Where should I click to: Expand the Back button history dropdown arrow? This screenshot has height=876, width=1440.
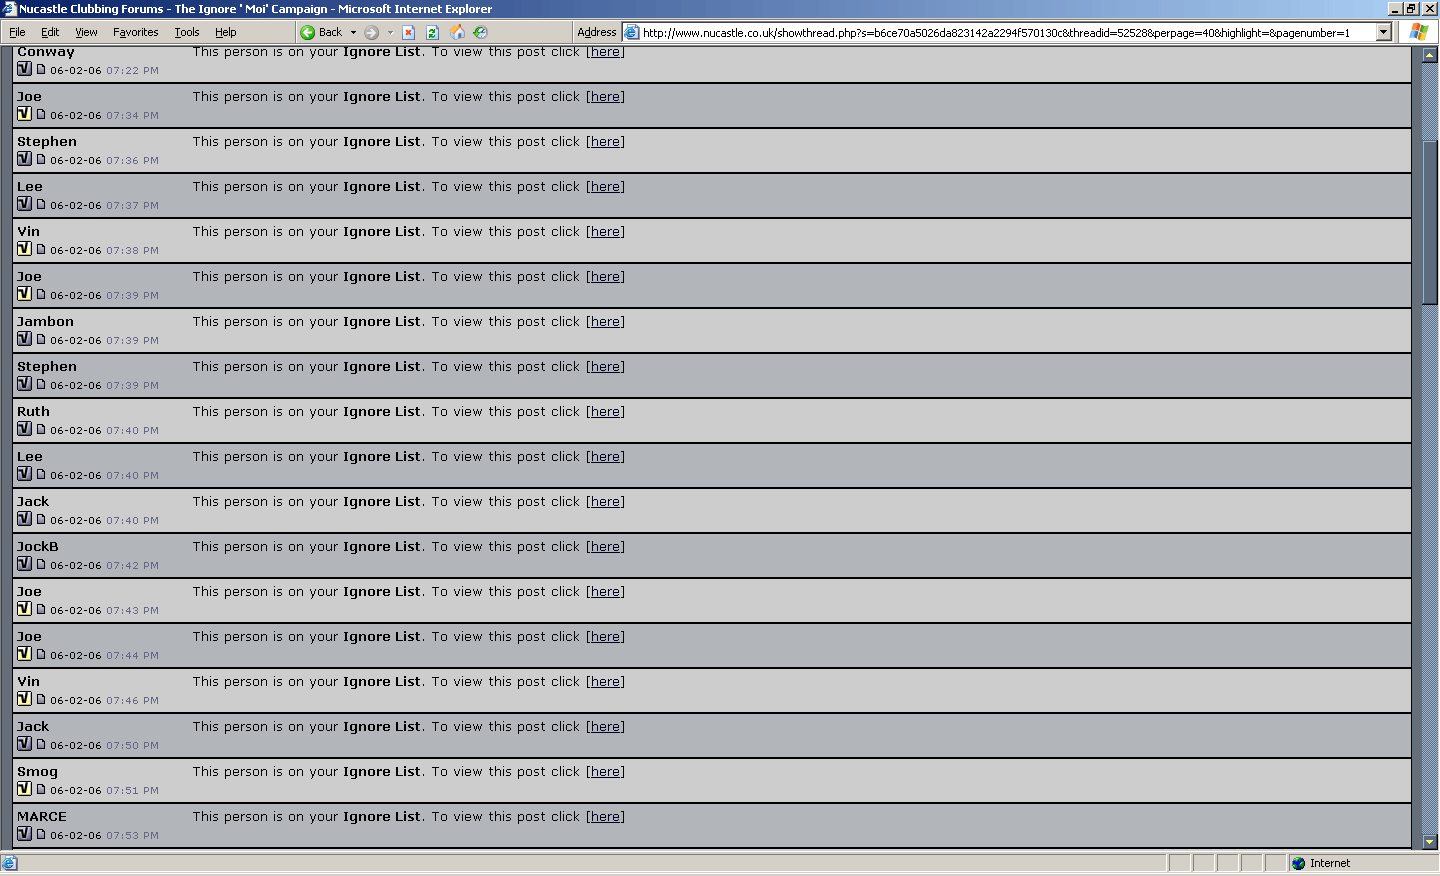click(x=353, y=33)
